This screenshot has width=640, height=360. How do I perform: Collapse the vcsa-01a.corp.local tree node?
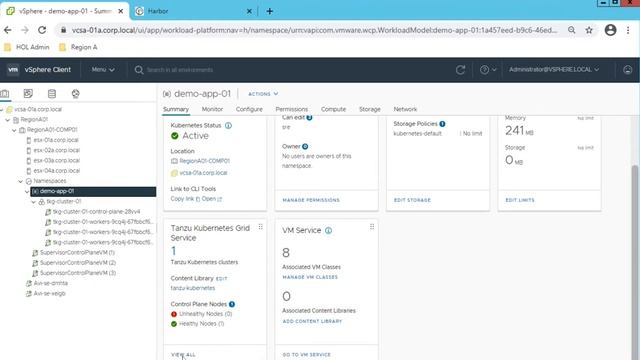click(x=2, y=109)
